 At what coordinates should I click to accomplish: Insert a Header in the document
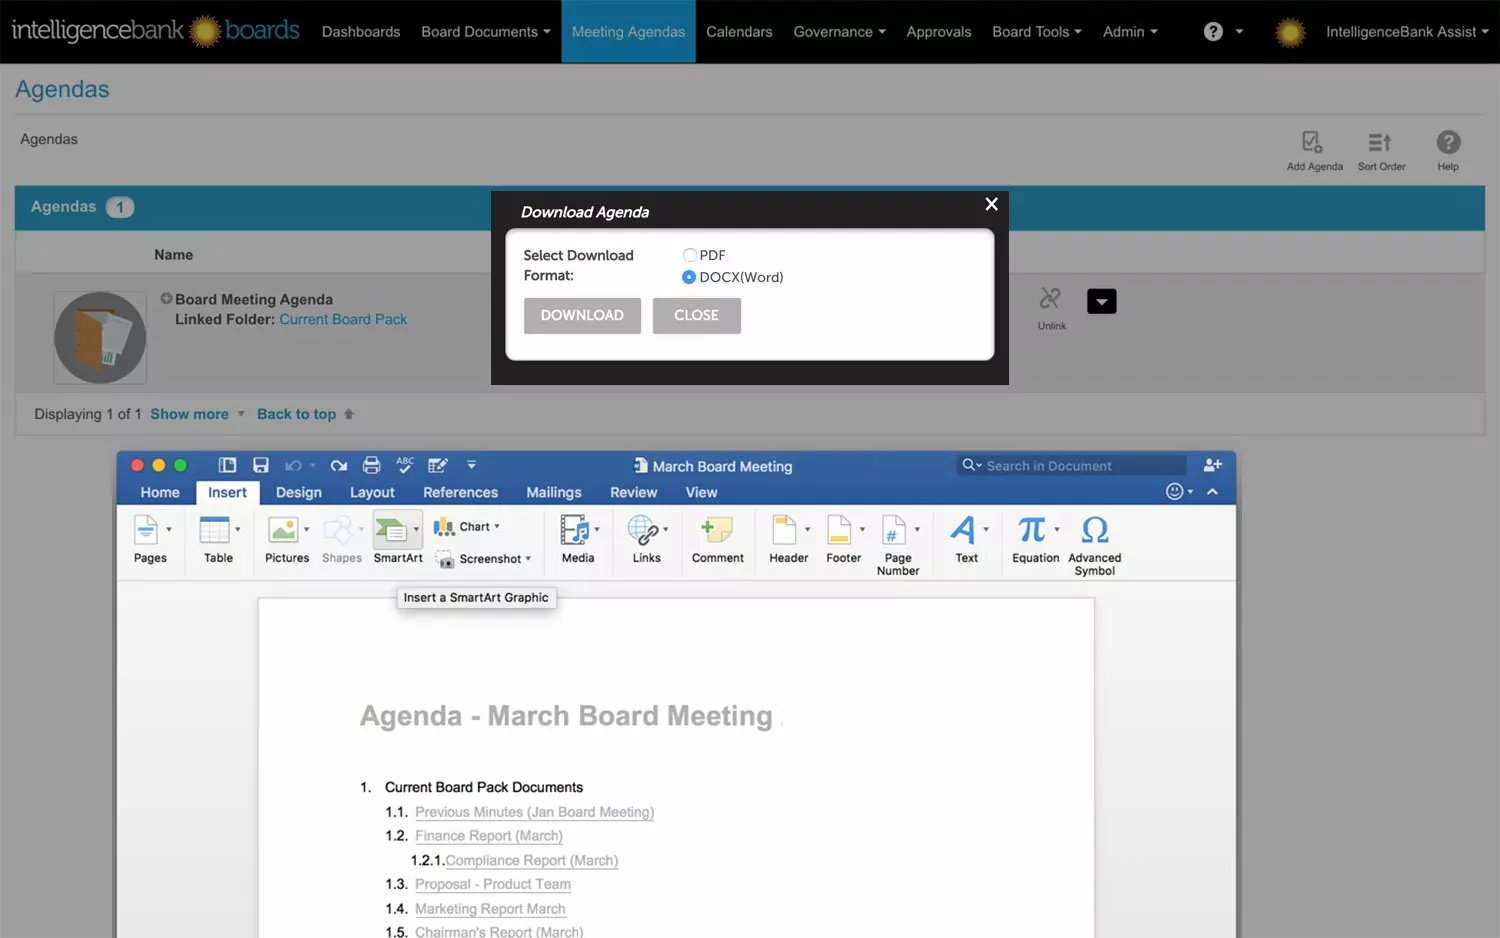click(789, 540)
